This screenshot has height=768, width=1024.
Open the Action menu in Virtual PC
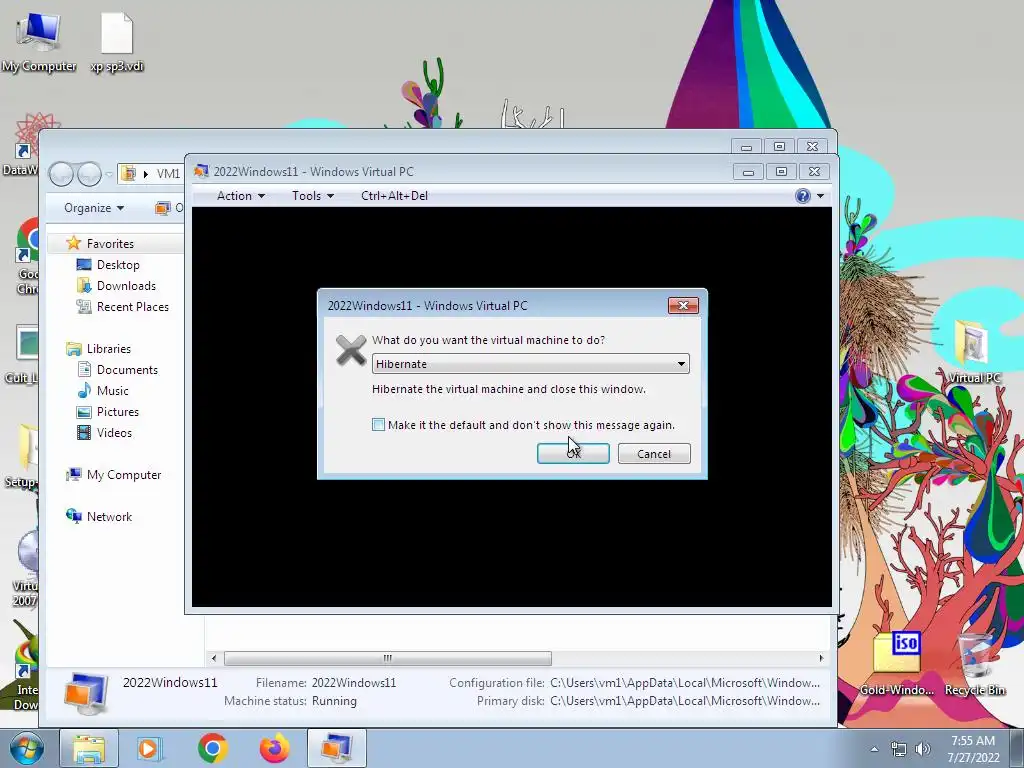tap(240, 196)
